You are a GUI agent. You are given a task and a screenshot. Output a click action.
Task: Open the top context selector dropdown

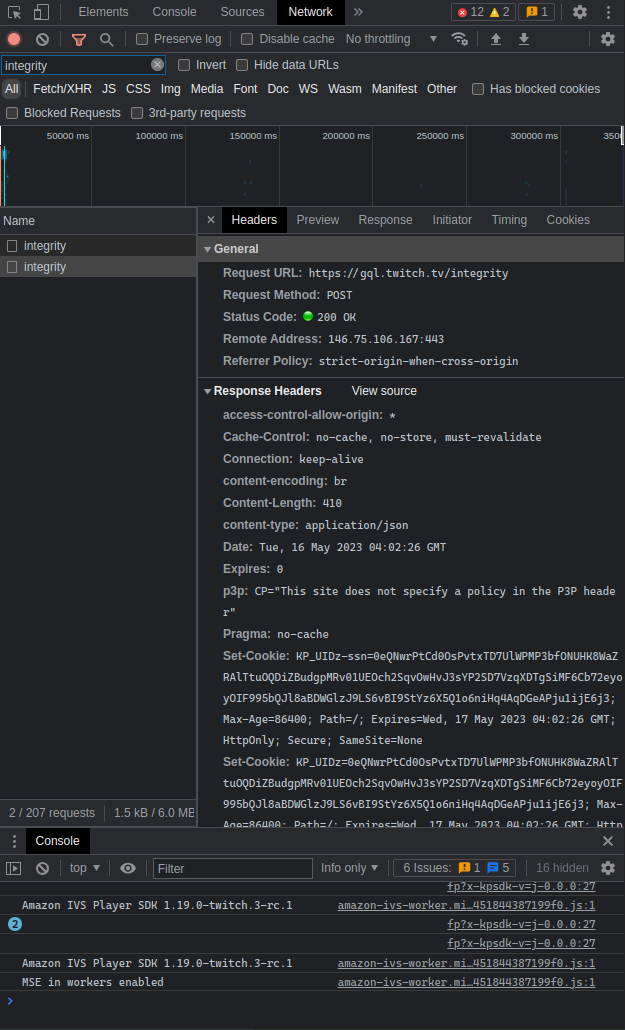click(85, 868)
